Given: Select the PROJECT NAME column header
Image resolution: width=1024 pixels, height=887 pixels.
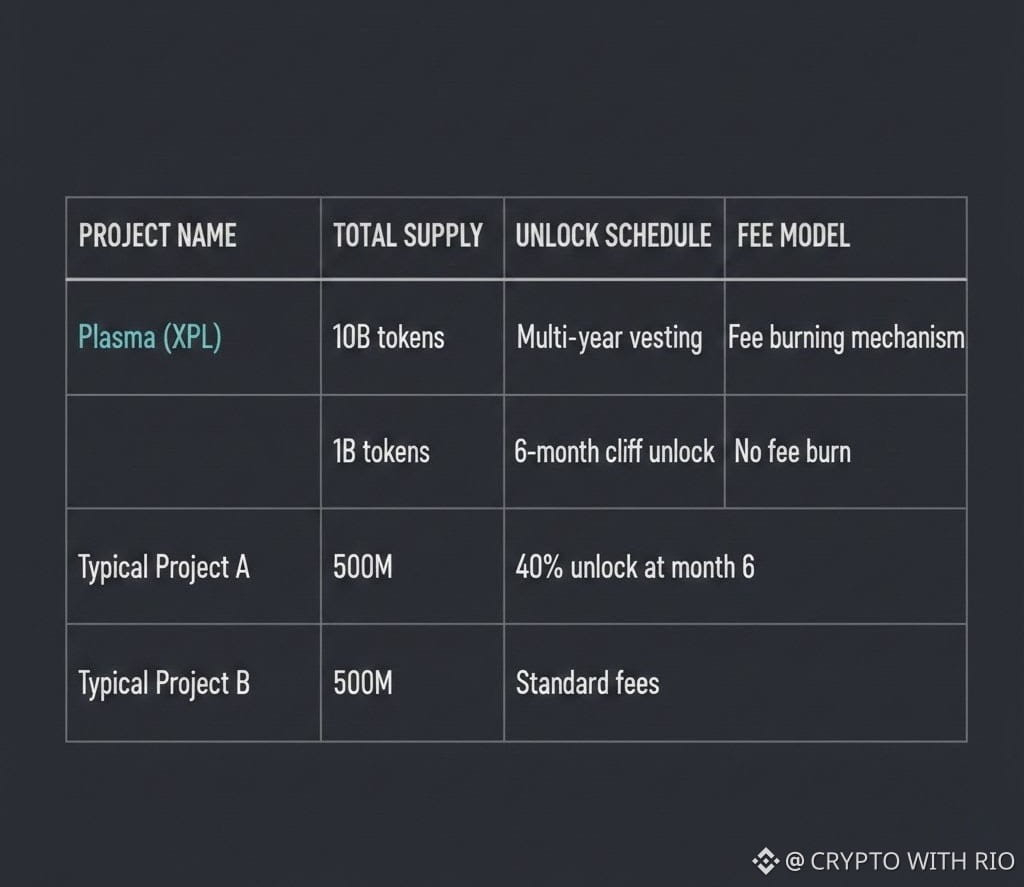Looking at the screenshot, I should (158, 236).
